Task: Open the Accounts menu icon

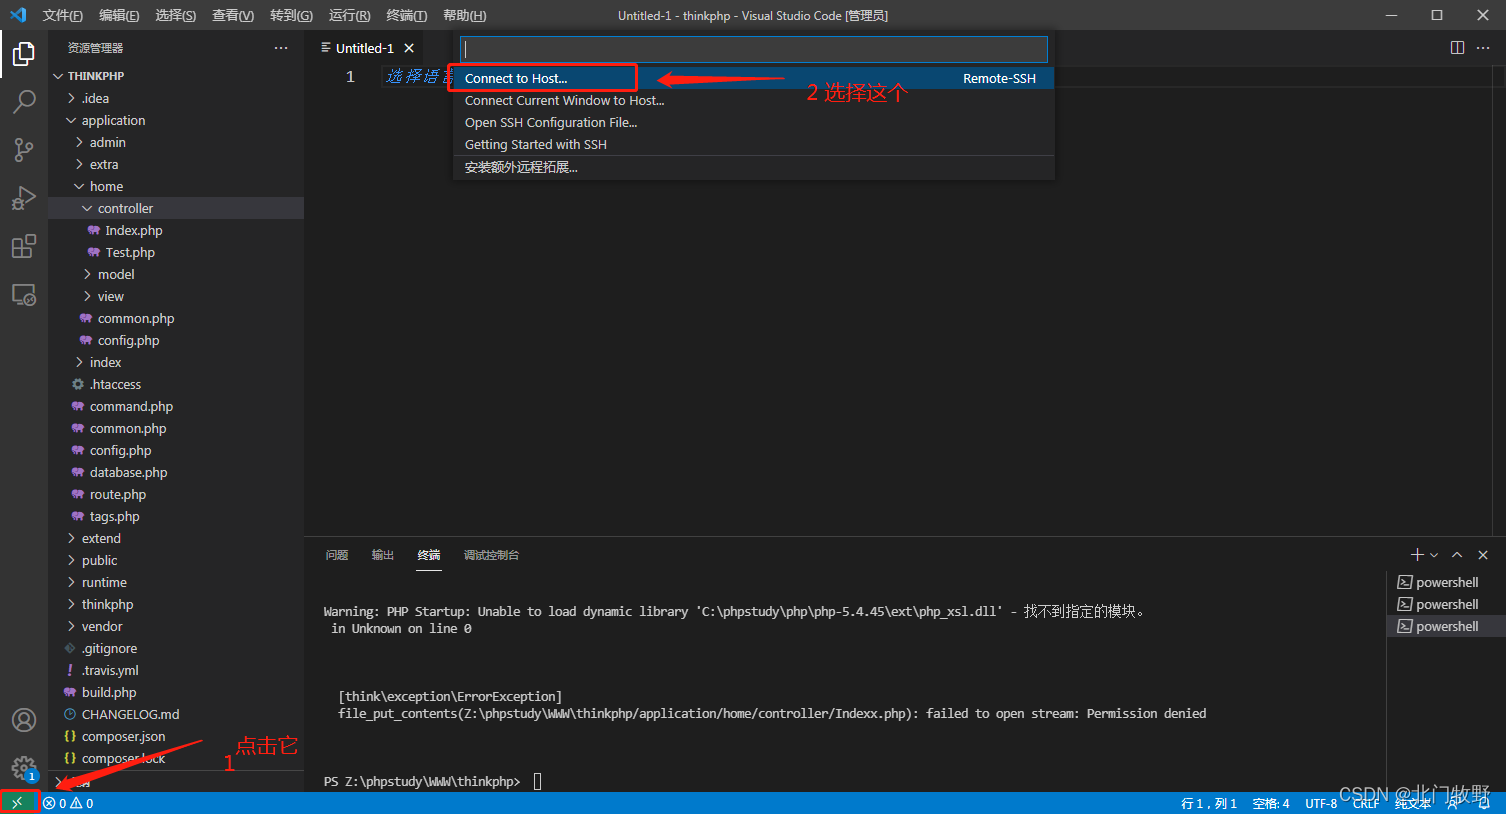Action: (24, 720)
